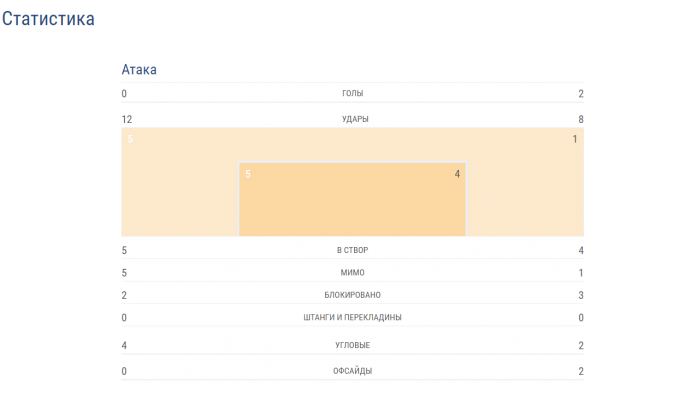The height and width of the screenshot is (400, 691).
Task: Click the left value 12 in the УДАРЫ row
Action: pos(127,119)
